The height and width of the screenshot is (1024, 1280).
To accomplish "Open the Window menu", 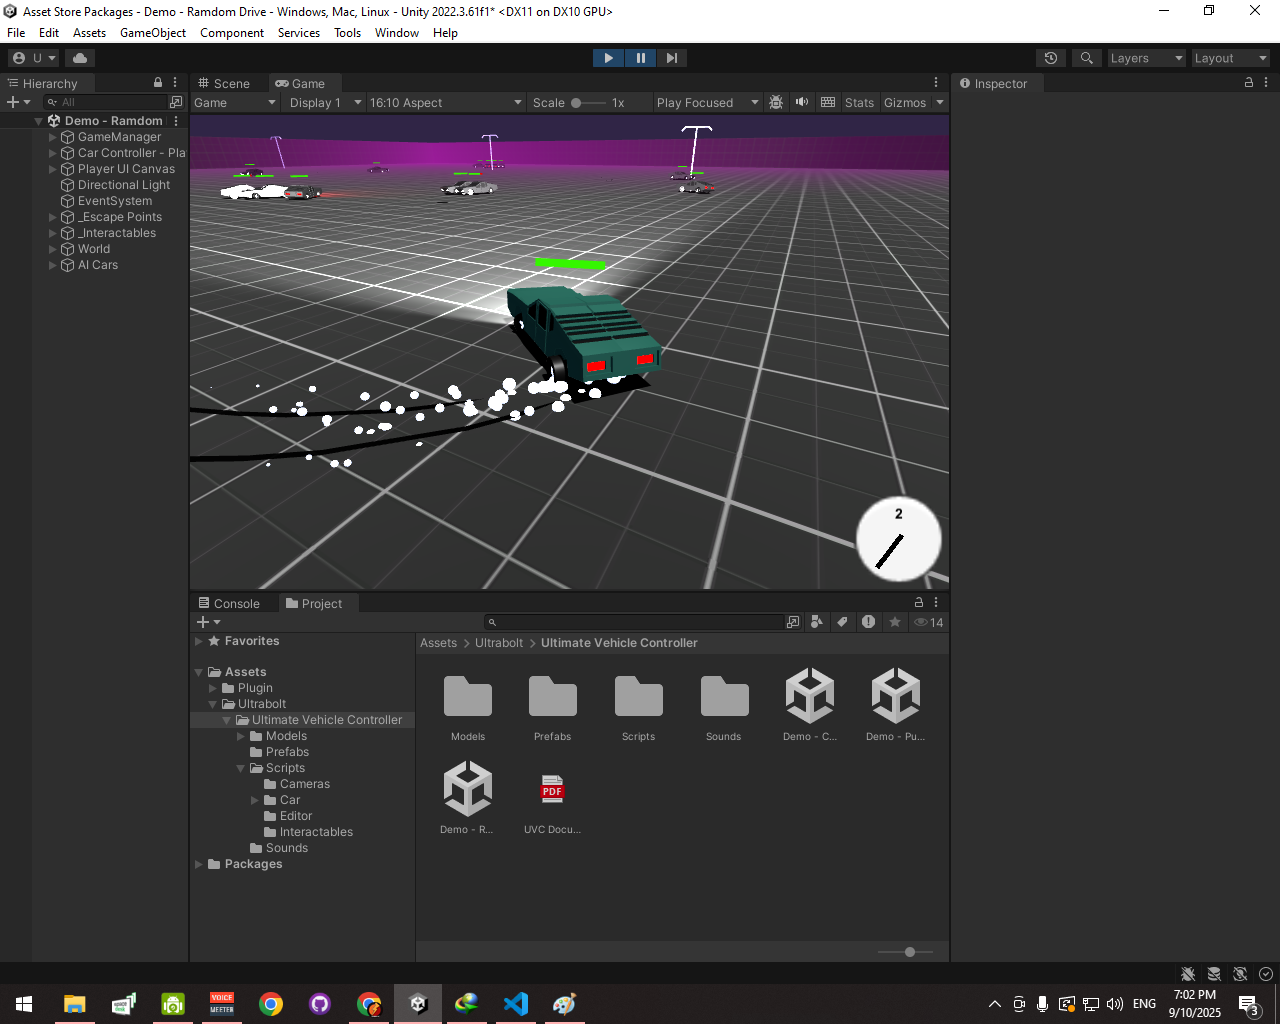I will click(x=397, y=33).
